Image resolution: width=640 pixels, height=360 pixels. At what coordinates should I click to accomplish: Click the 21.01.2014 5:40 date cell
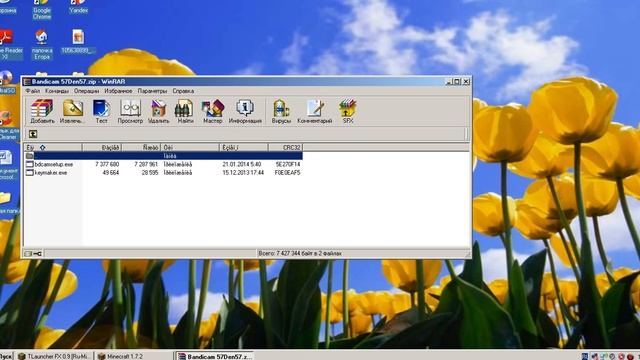pos(242,164)
